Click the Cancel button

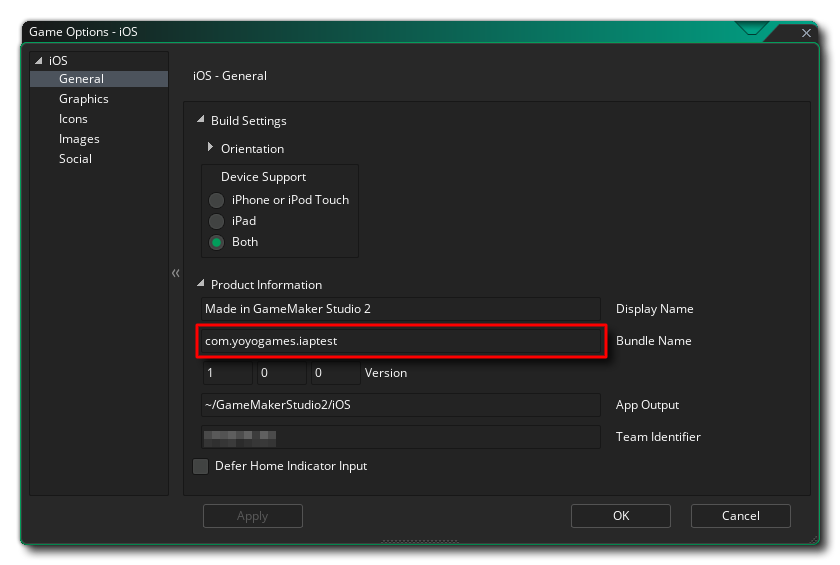tap(740, 516)
